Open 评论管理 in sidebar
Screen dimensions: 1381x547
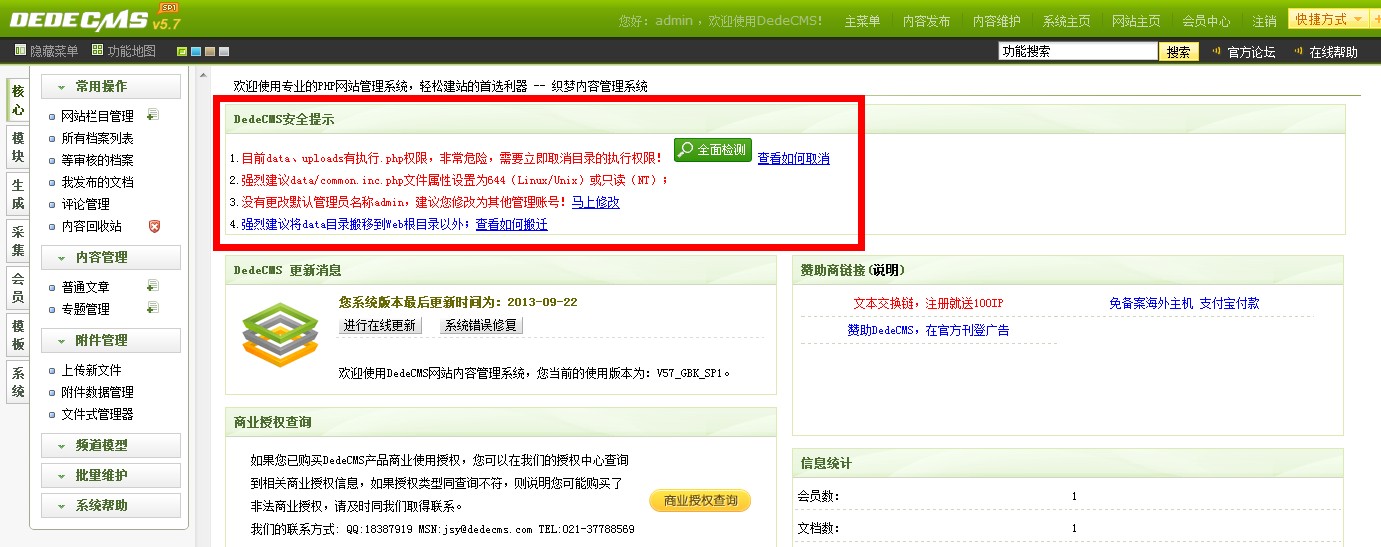pos(85,204)
